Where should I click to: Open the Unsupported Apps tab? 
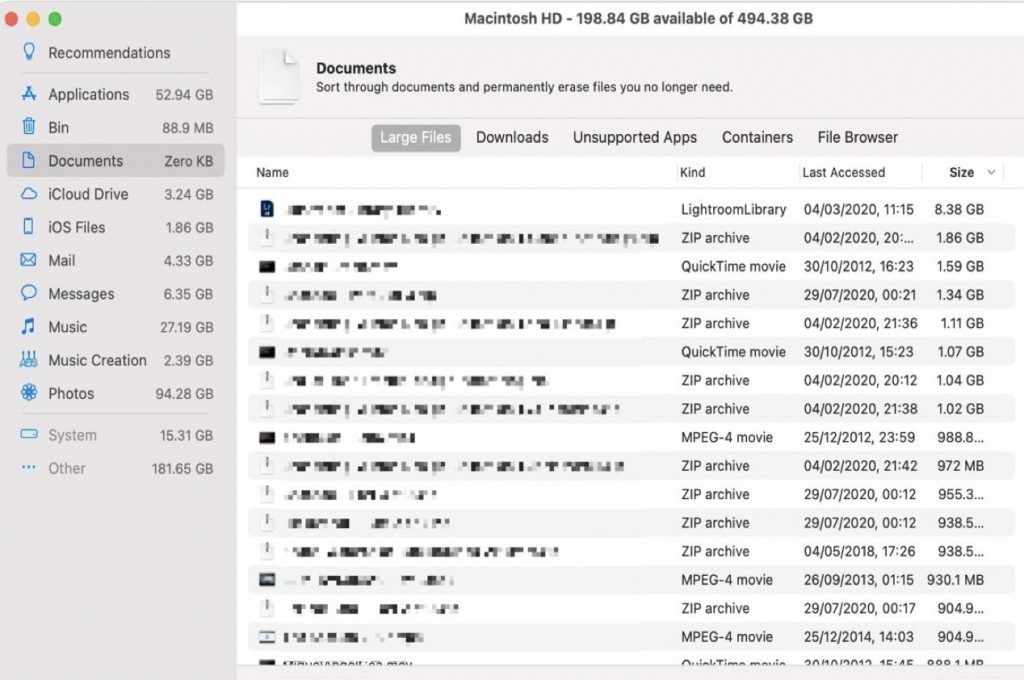(634, 138)
